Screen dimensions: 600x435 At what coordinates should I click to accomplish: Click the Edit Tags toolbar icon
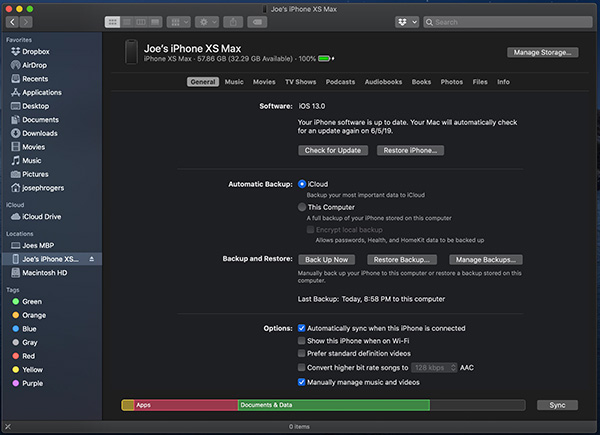(257, 22)
